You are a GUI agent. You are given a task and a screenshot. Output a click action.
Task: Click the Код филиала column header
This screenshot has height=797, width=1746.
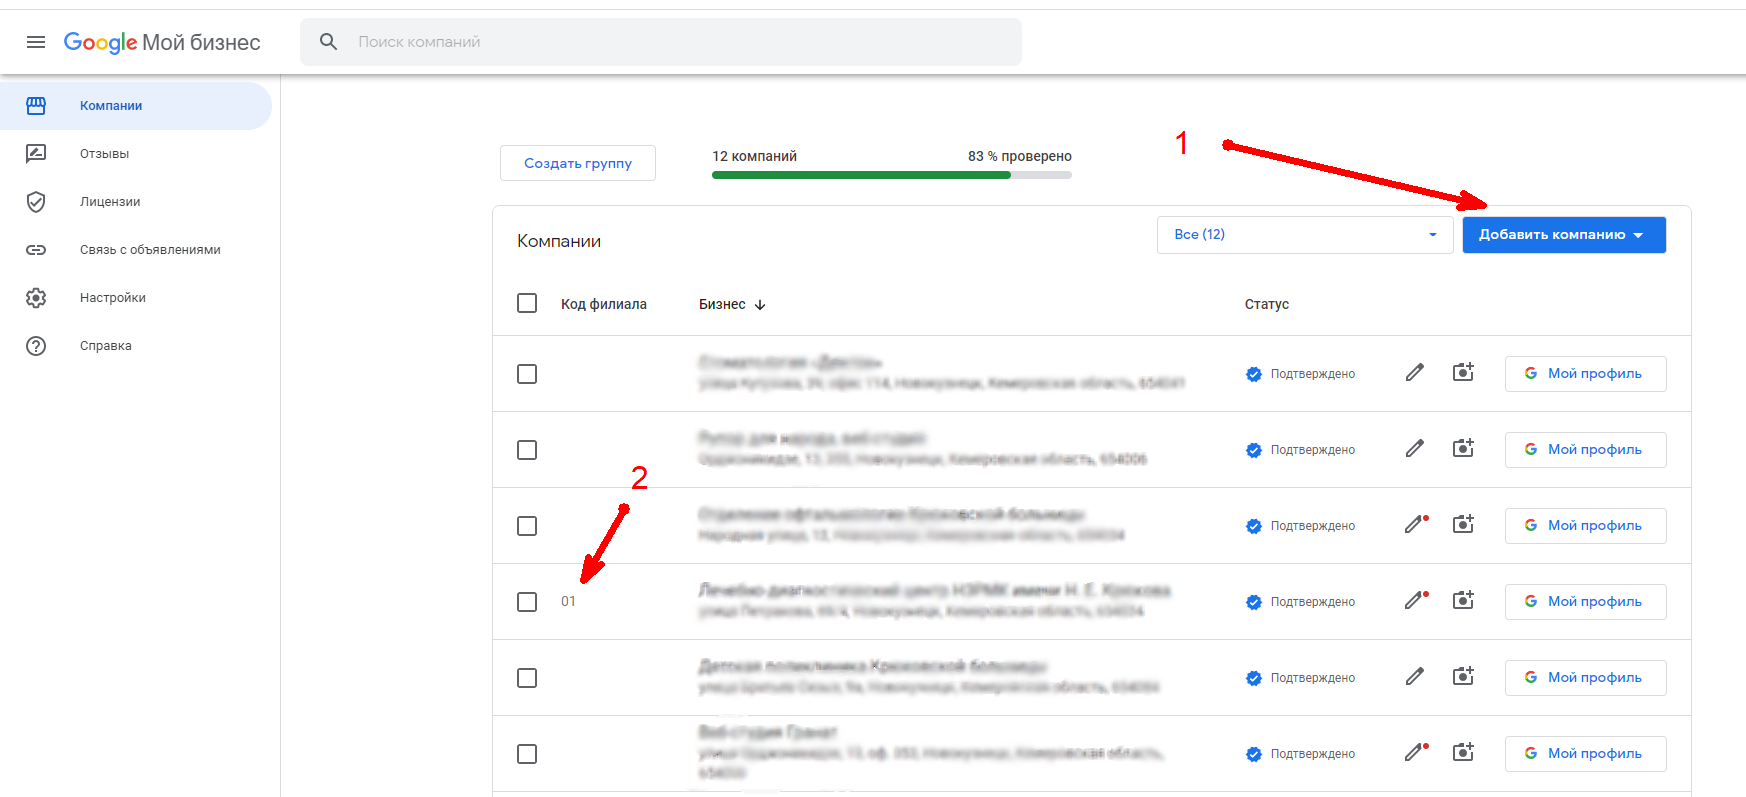604,304
